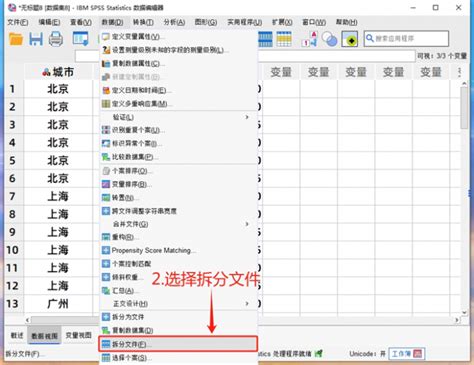Click the status bar workbook icon

[417, 353]
